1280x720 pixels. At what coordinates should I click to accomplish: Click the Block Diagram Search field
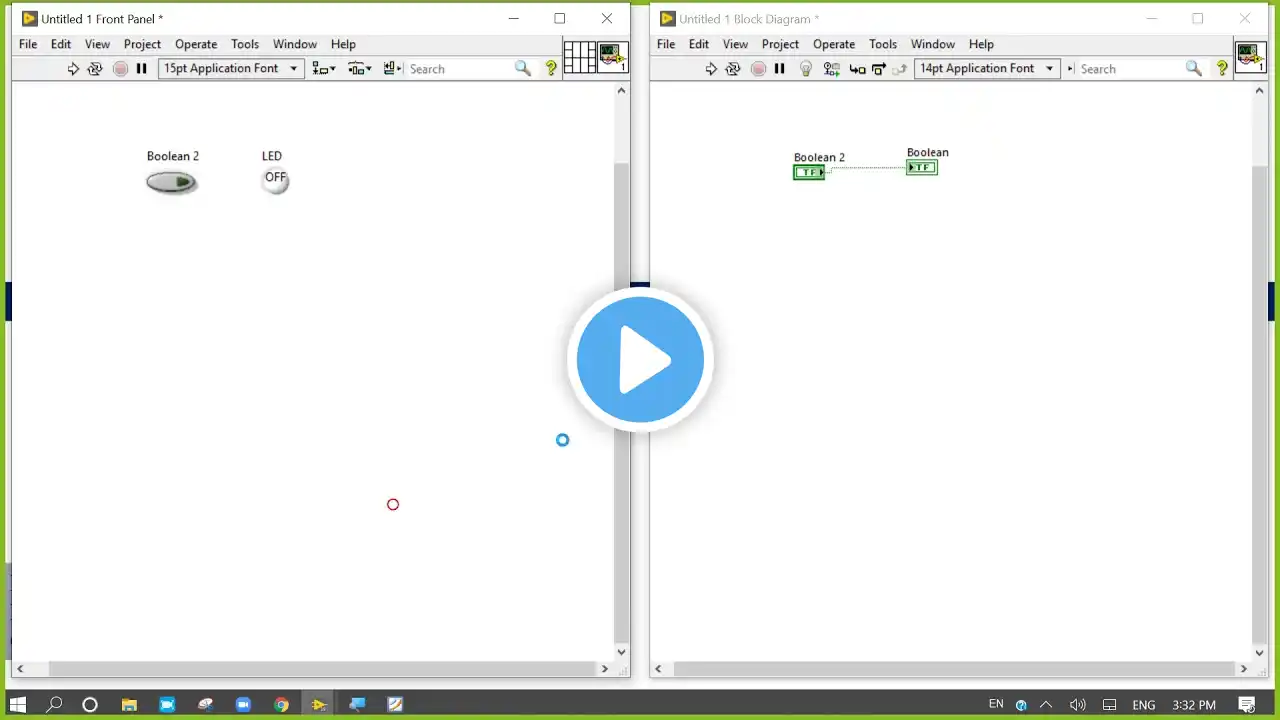[1130, 68]
